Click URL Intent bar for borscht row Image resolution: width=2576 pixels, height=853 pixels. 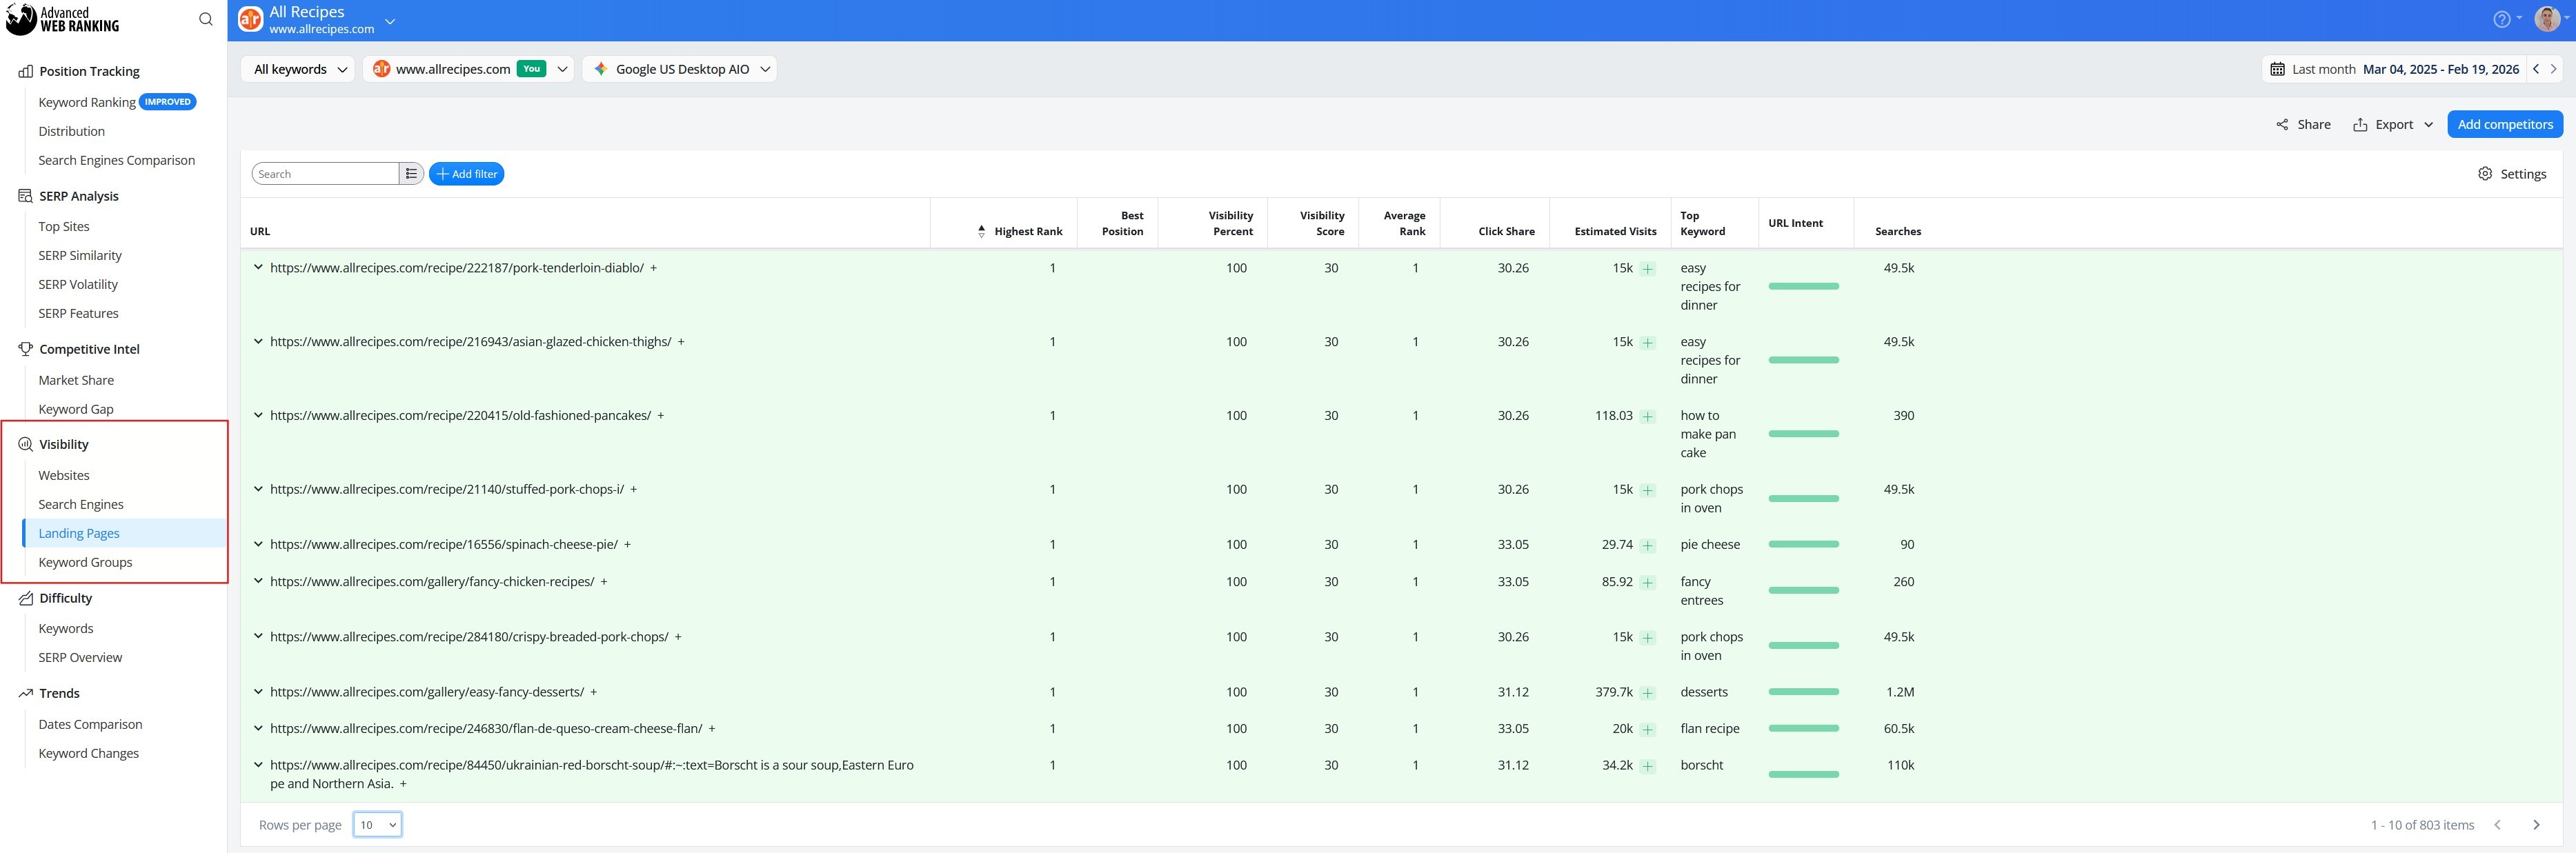[1803, 774]
